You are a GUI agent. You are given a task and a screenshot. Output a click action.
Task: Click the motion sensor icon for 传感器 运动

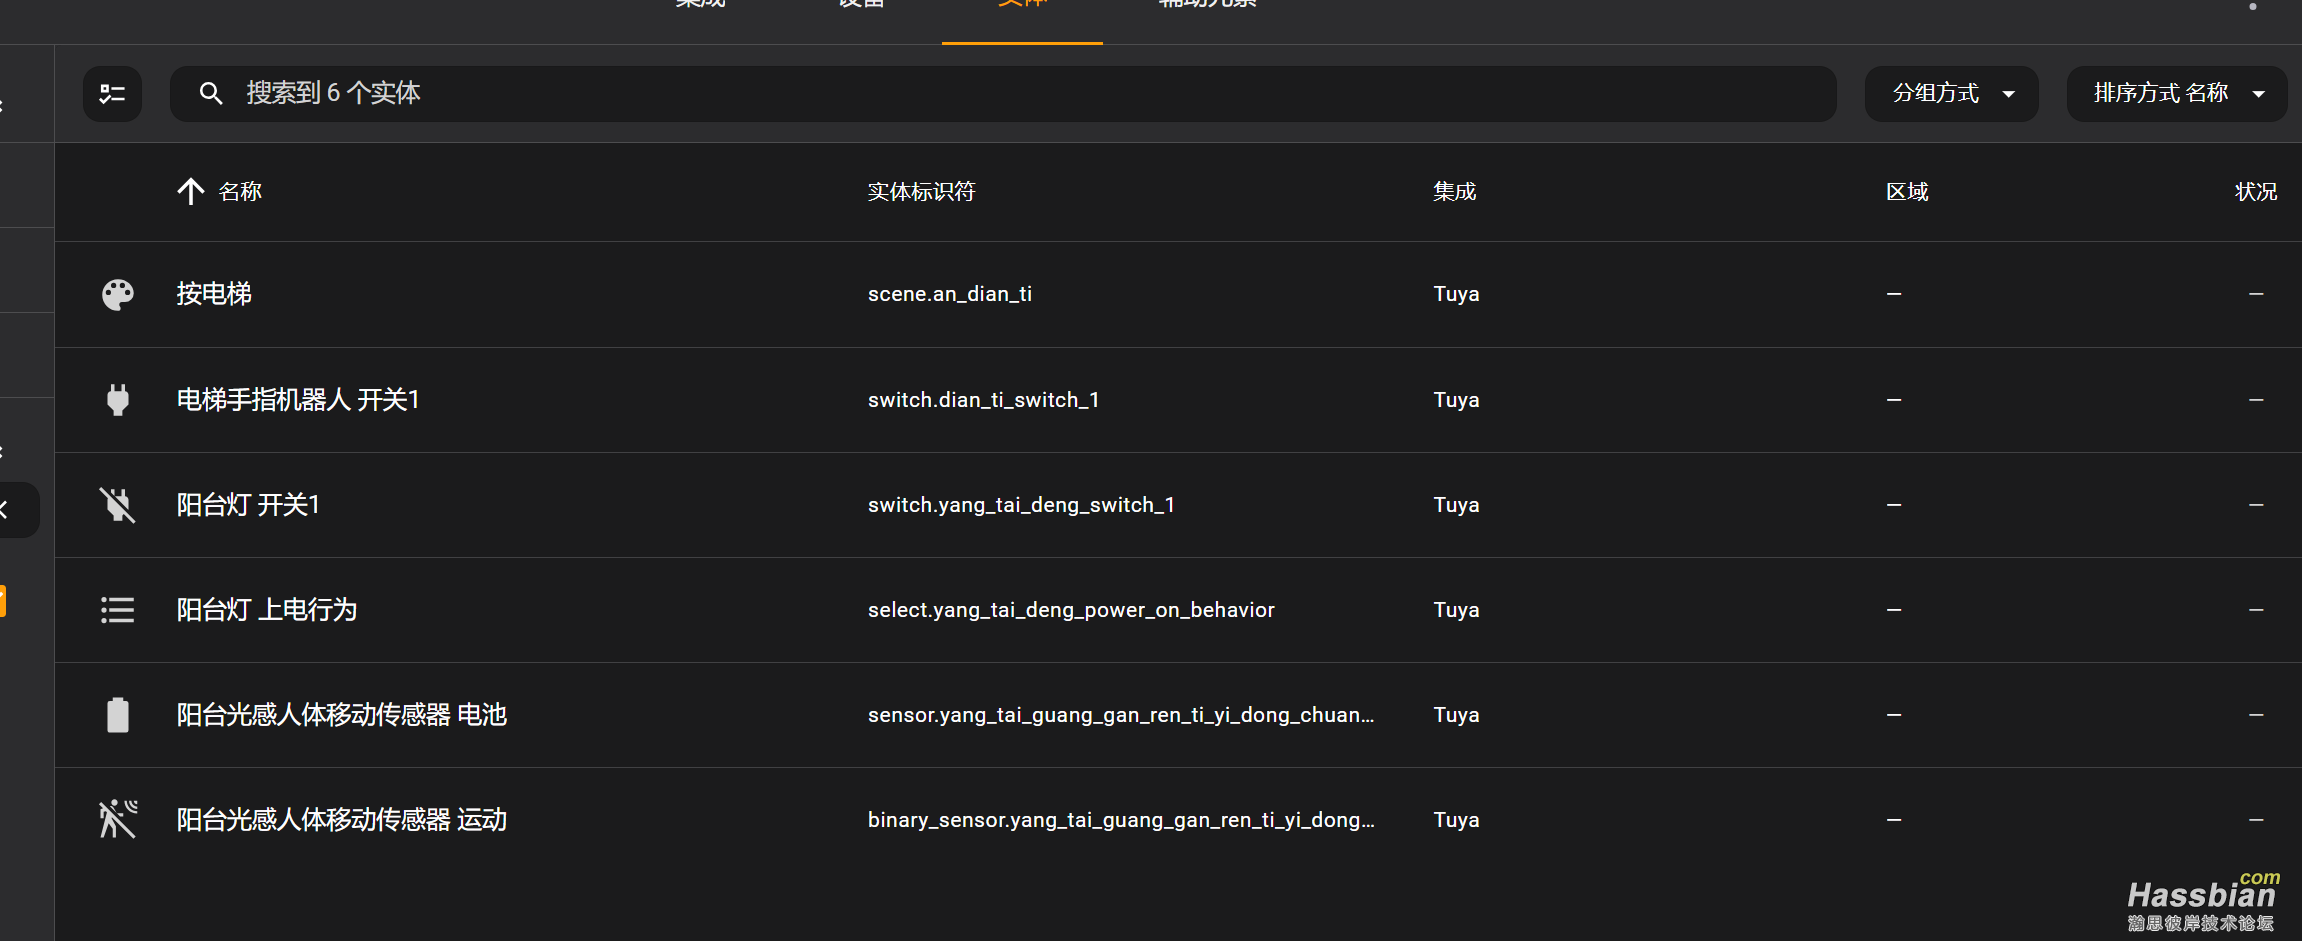pos(118,820)
